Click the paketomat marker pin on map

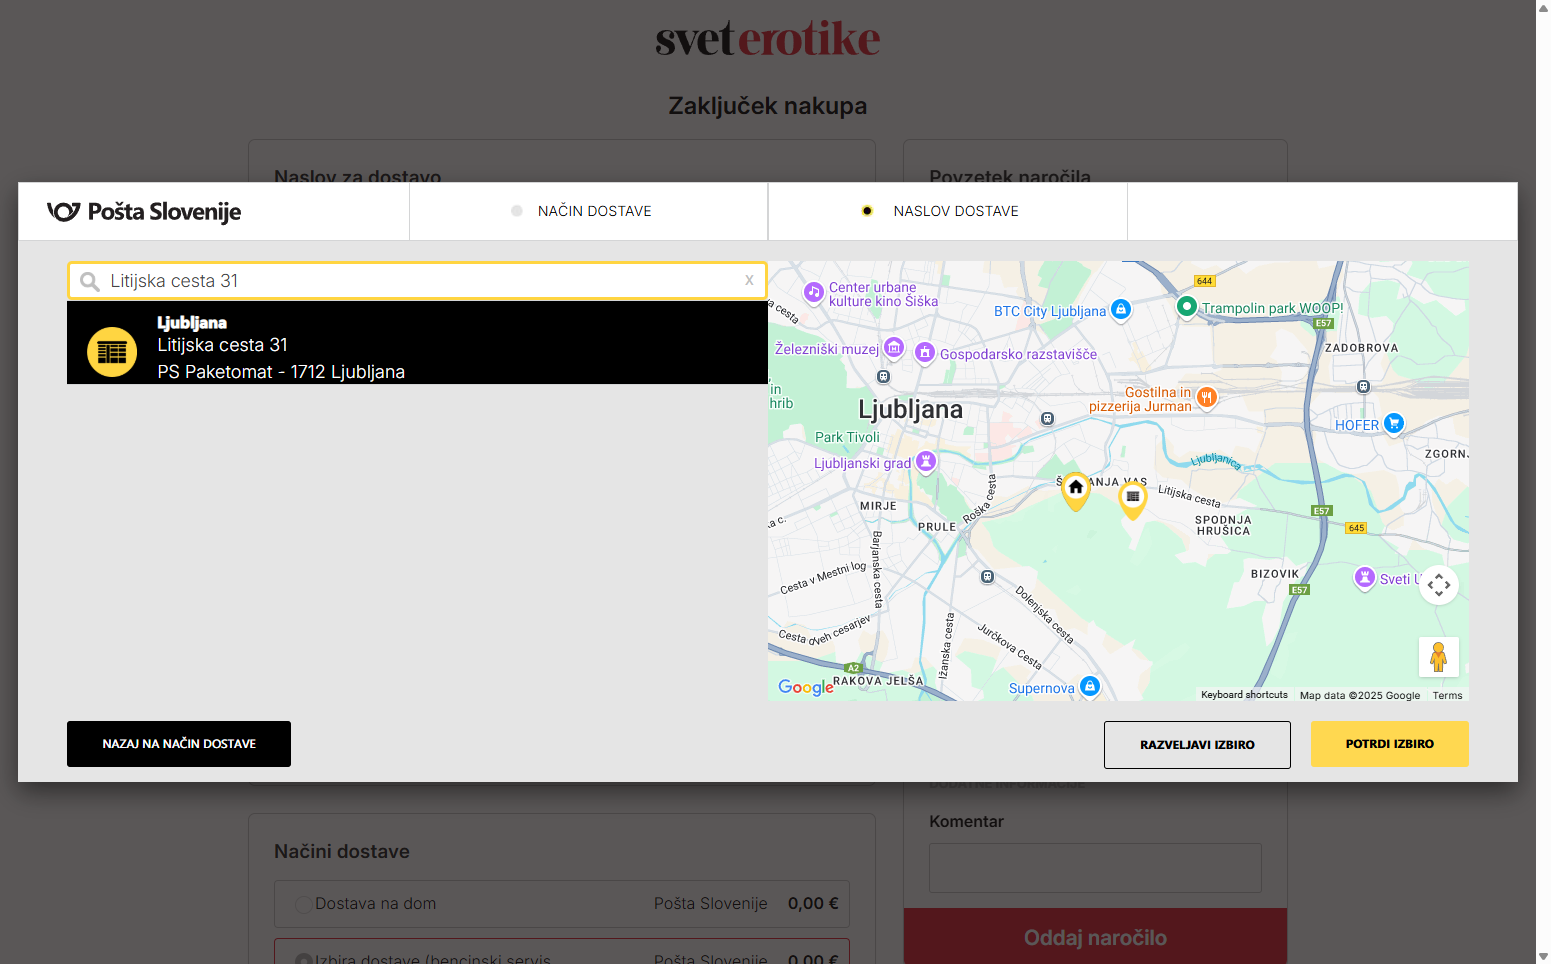click(x=1132, y=498)
